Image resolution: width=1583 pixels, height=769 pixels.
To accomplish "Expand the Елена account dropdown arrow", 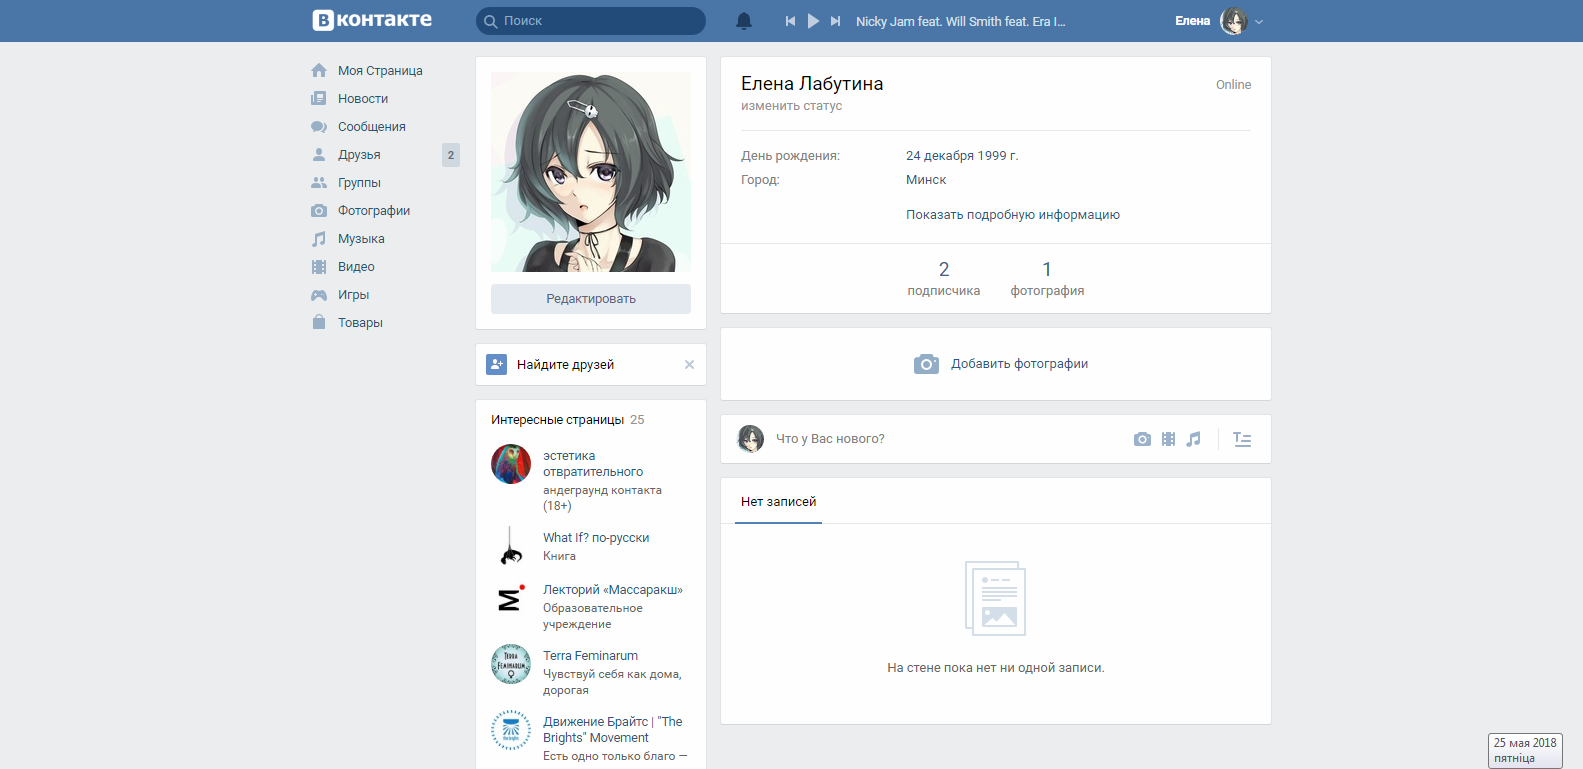I will [1259, 22].
